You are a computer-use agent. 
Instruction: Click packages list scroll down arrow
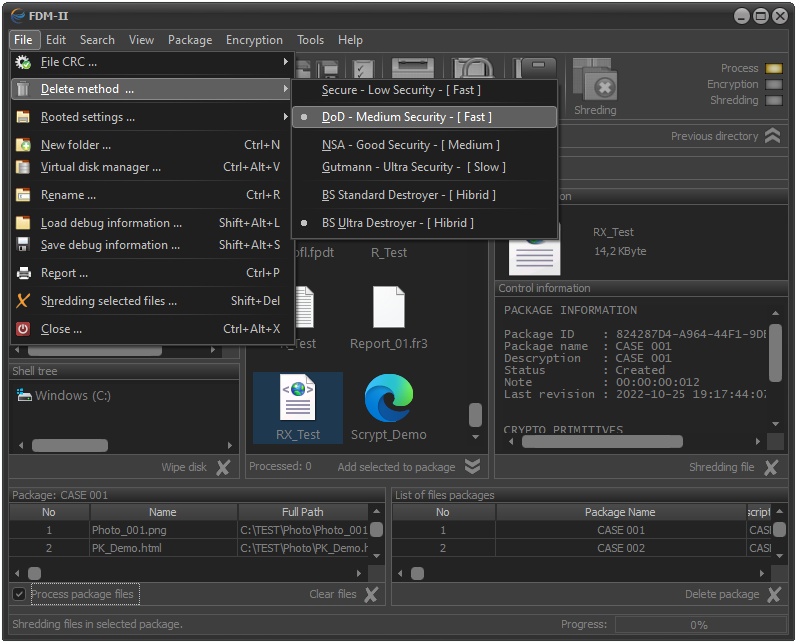780,556
